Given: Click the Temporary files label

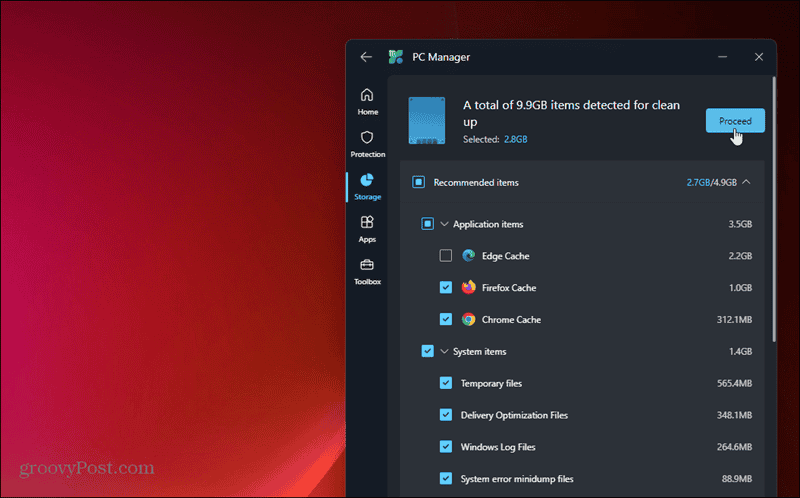Looking at the screenshot, I should (x=491, y=384).
